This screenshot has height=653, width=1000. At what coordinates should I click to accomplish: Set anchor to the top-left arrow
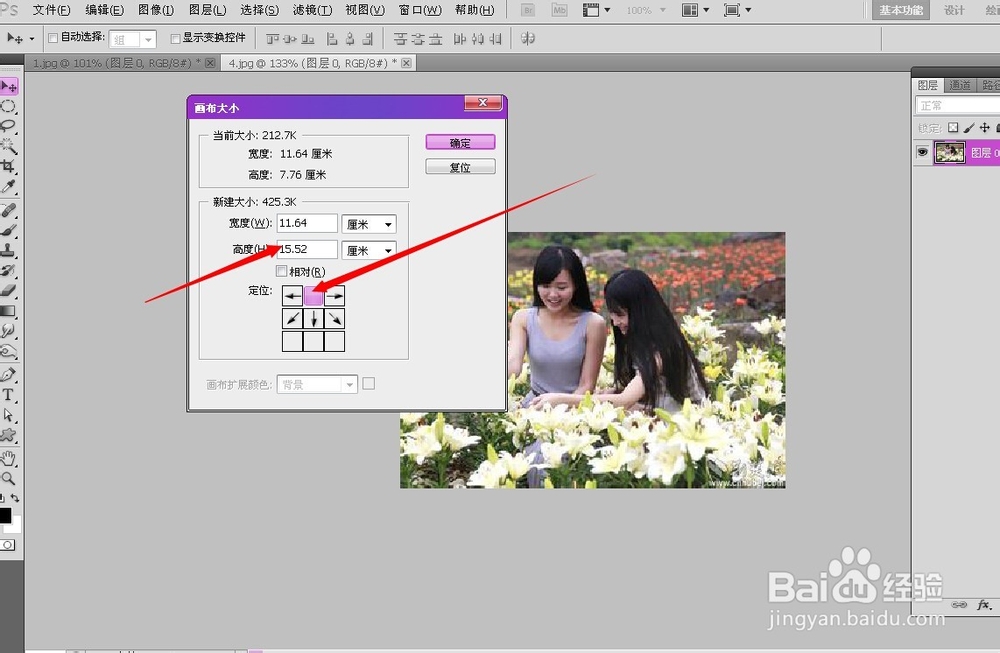(292, 296)
